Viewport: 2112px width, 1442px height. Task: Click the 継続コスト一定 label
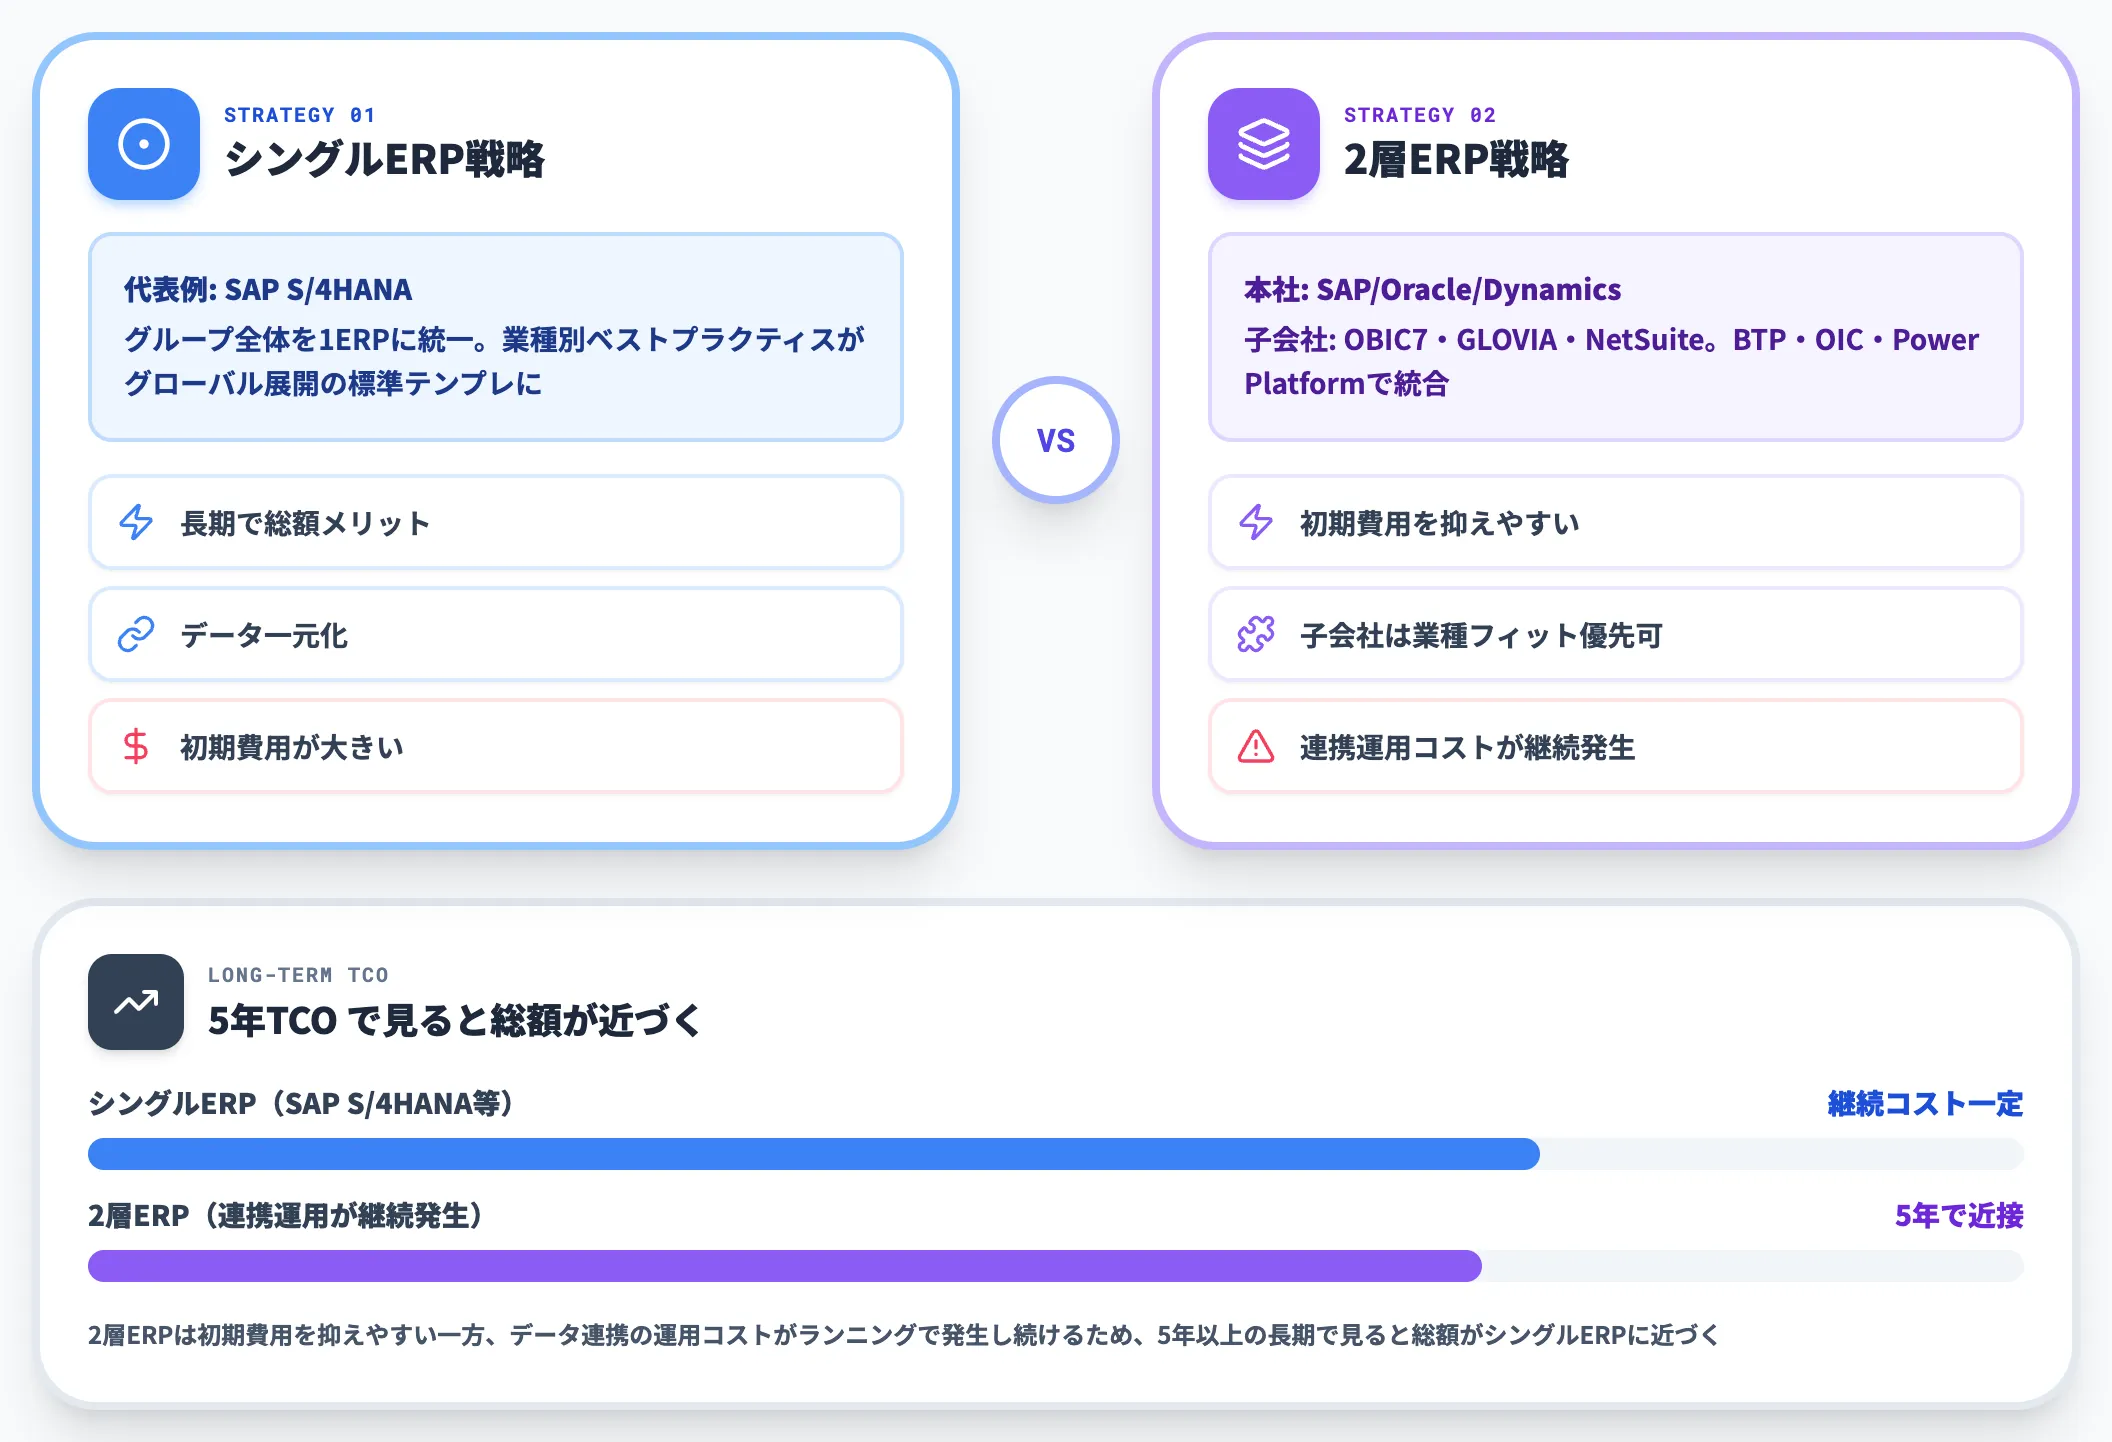coord(1925,1104)
